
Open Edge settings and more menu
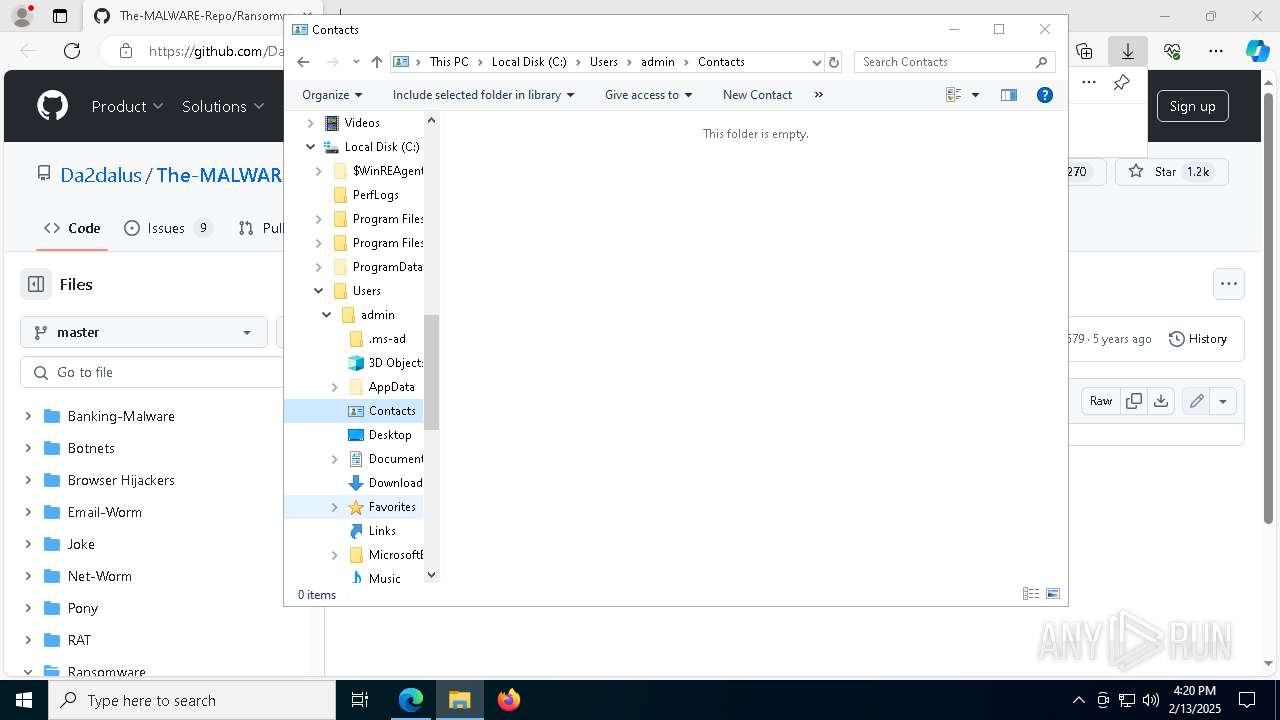coord(1216,51)
